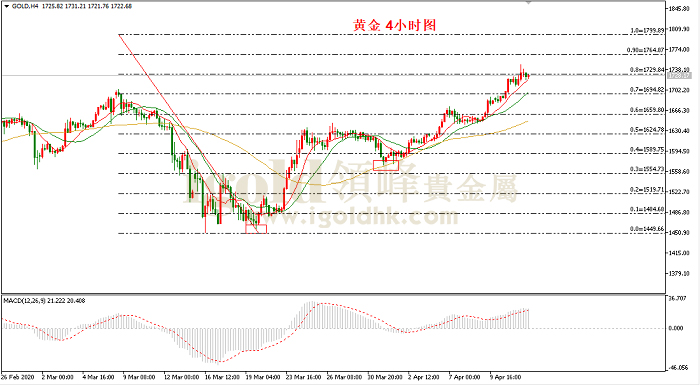Click price axis value 1415.00
700x385 pixels.
pos(679,253)
